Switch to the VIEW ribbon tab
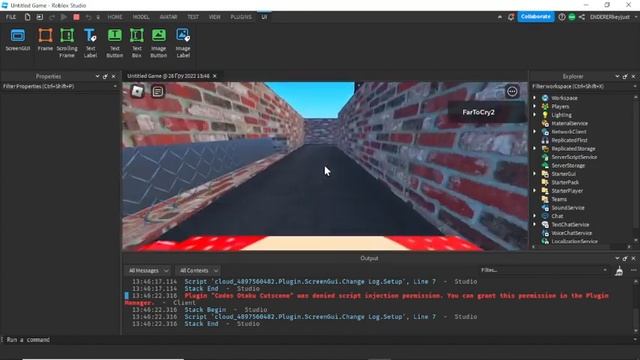Image resolution: width=640 pixels, height=360 pixels. click(x=214, y=17)
